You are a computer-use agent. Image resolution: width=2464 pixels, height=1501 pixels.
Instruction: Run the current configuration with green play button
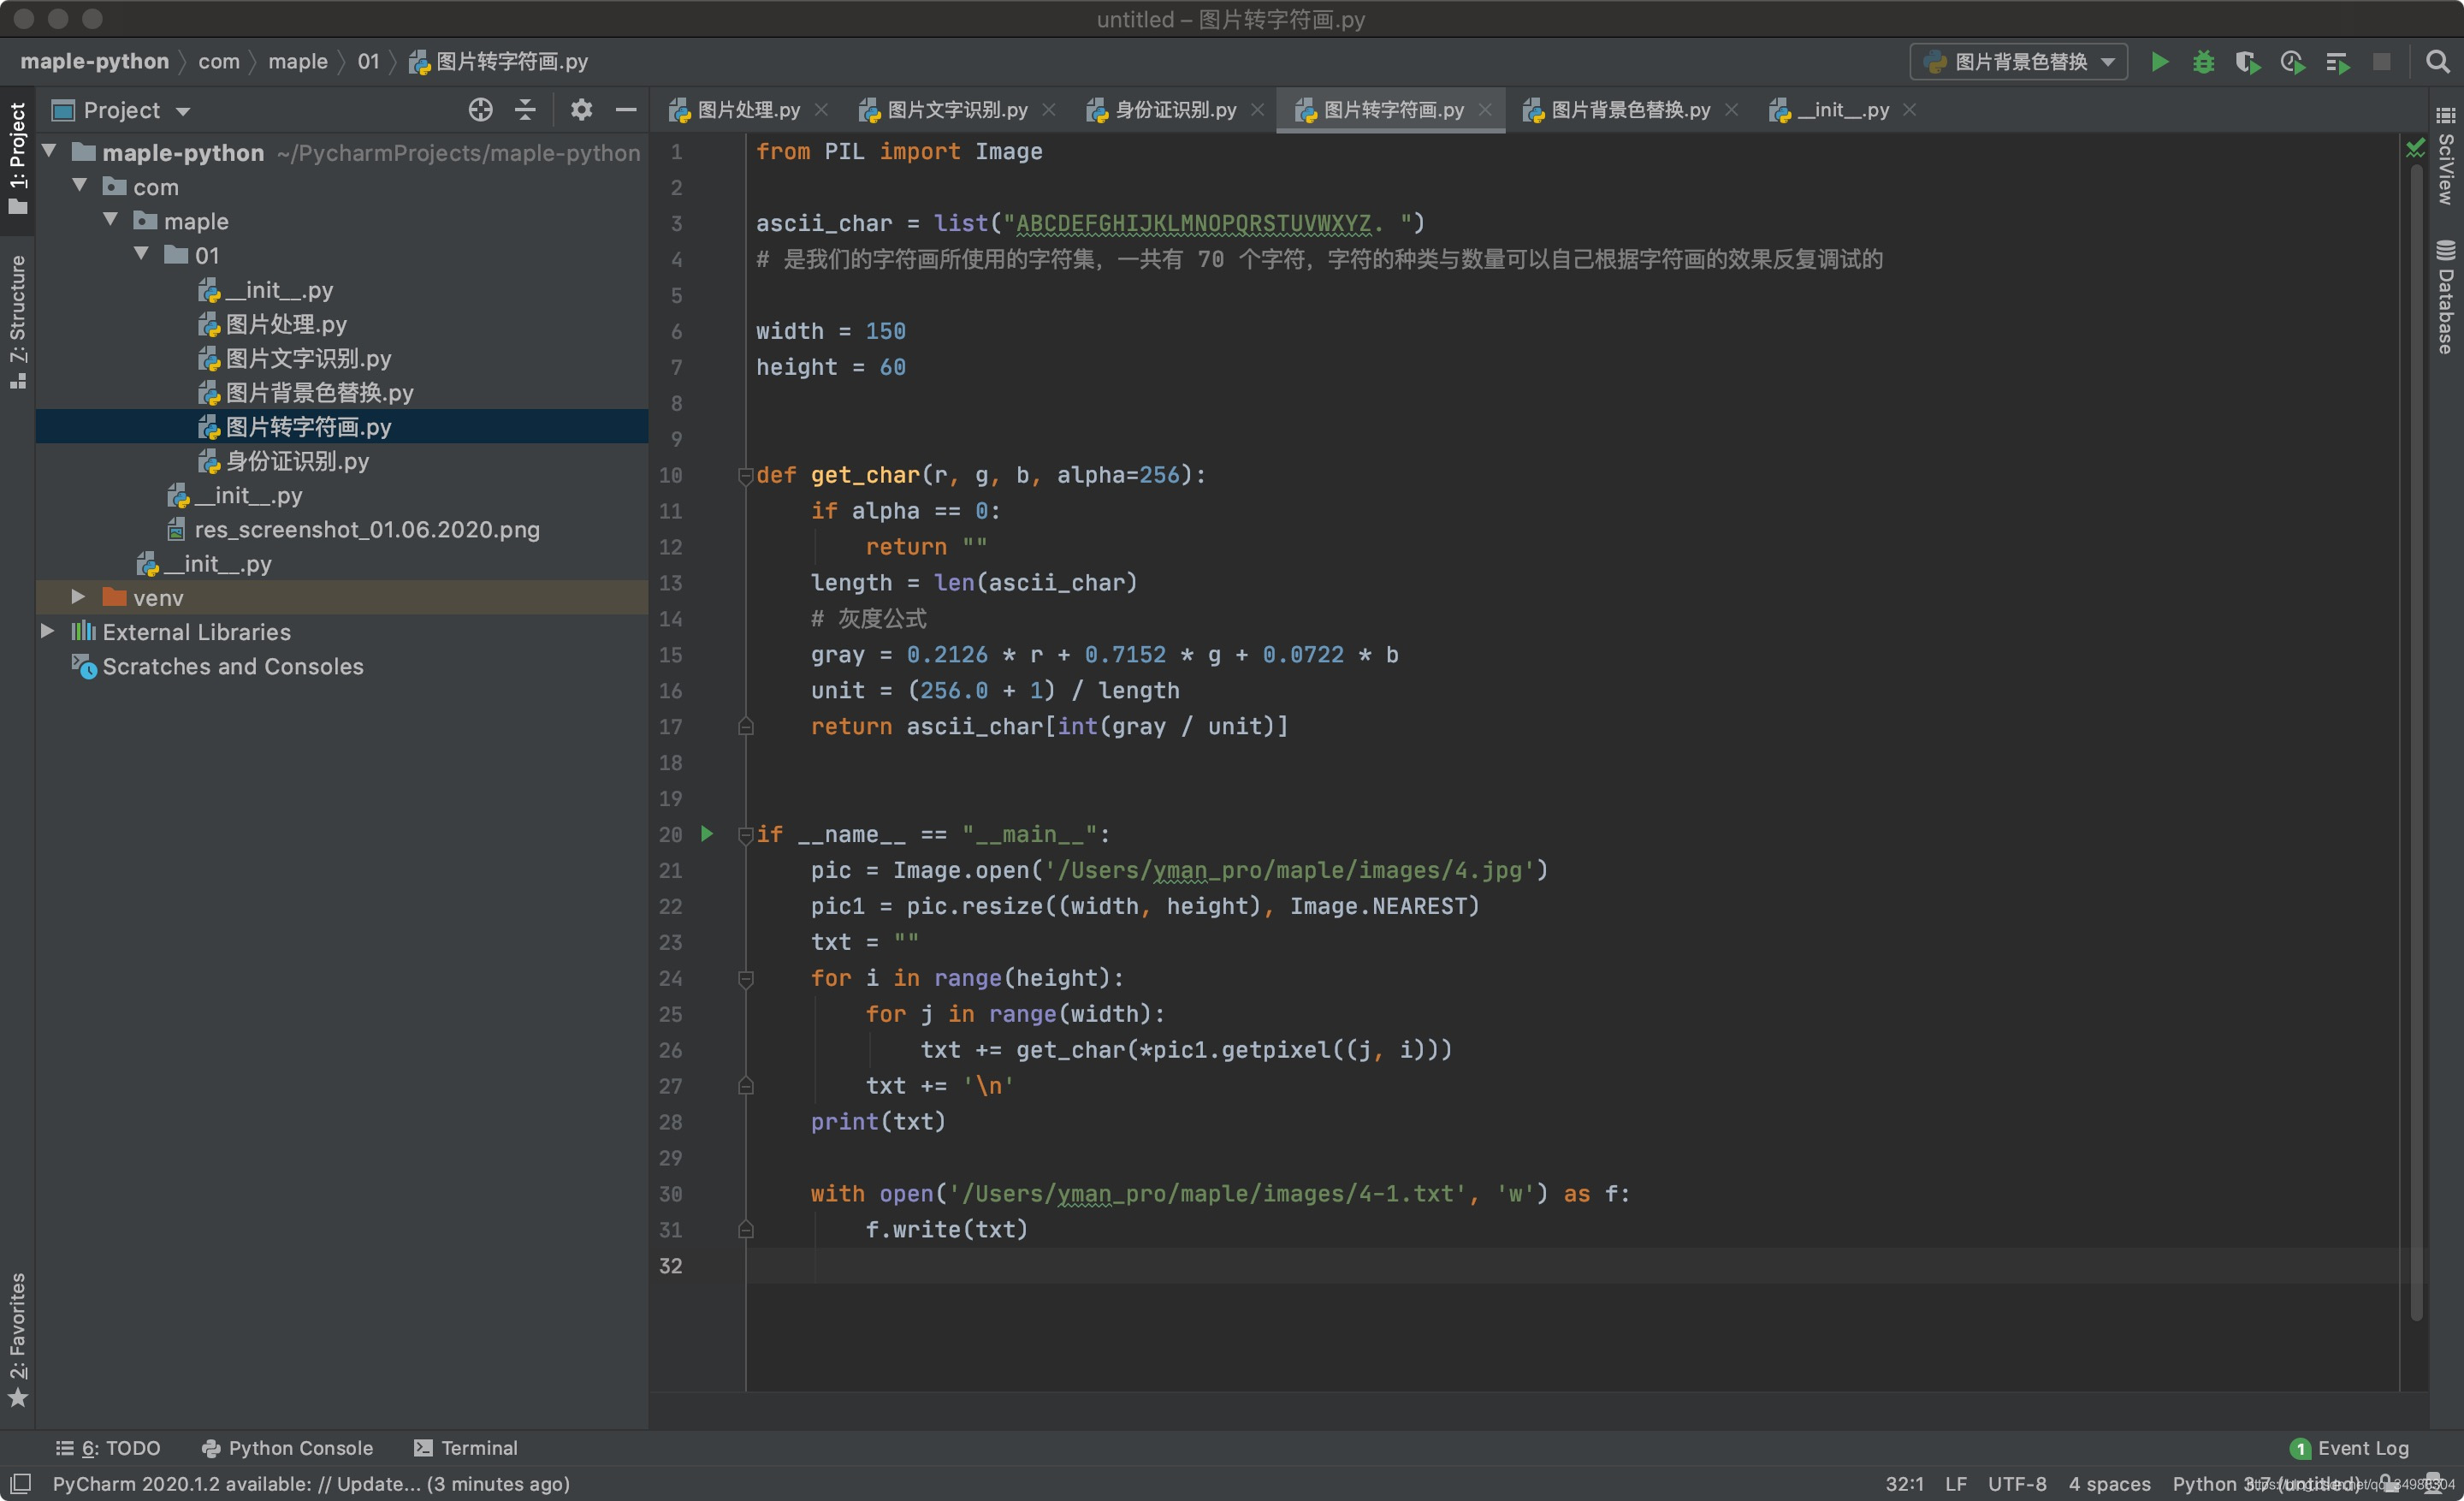tap(2159, 62)
